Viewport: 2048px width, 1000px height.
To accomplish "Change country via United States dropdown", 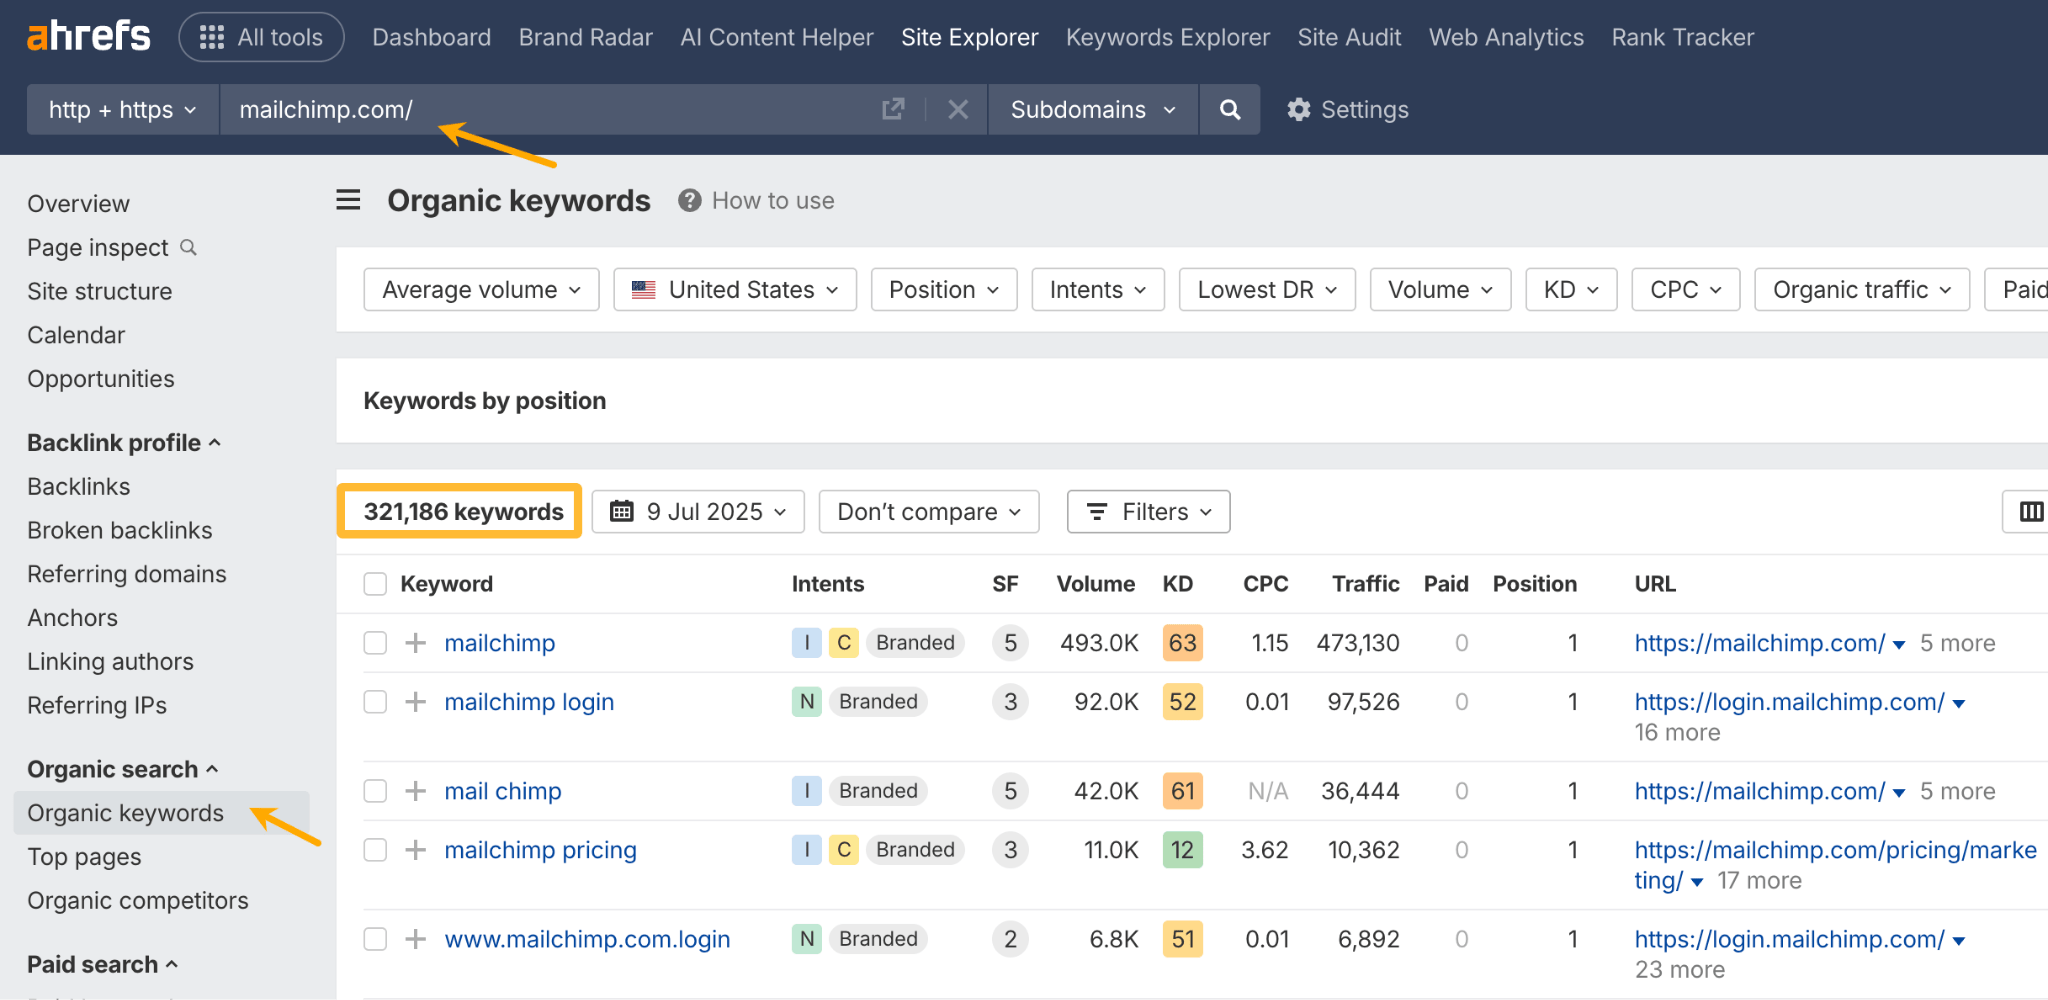I will 734,289.
